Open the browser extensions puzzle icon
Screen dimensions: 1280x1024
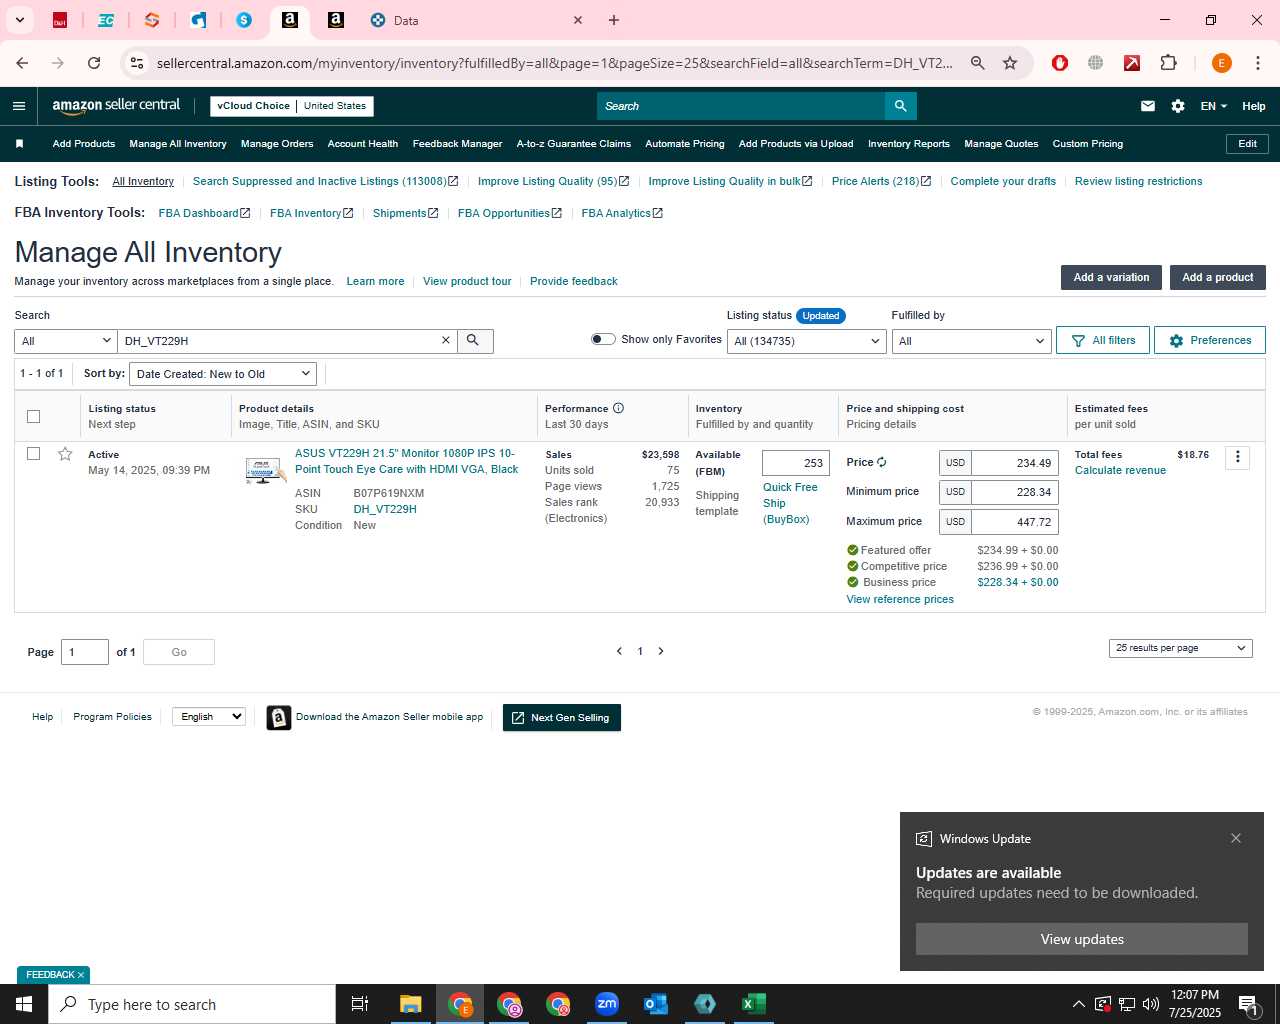[1168, 63]
